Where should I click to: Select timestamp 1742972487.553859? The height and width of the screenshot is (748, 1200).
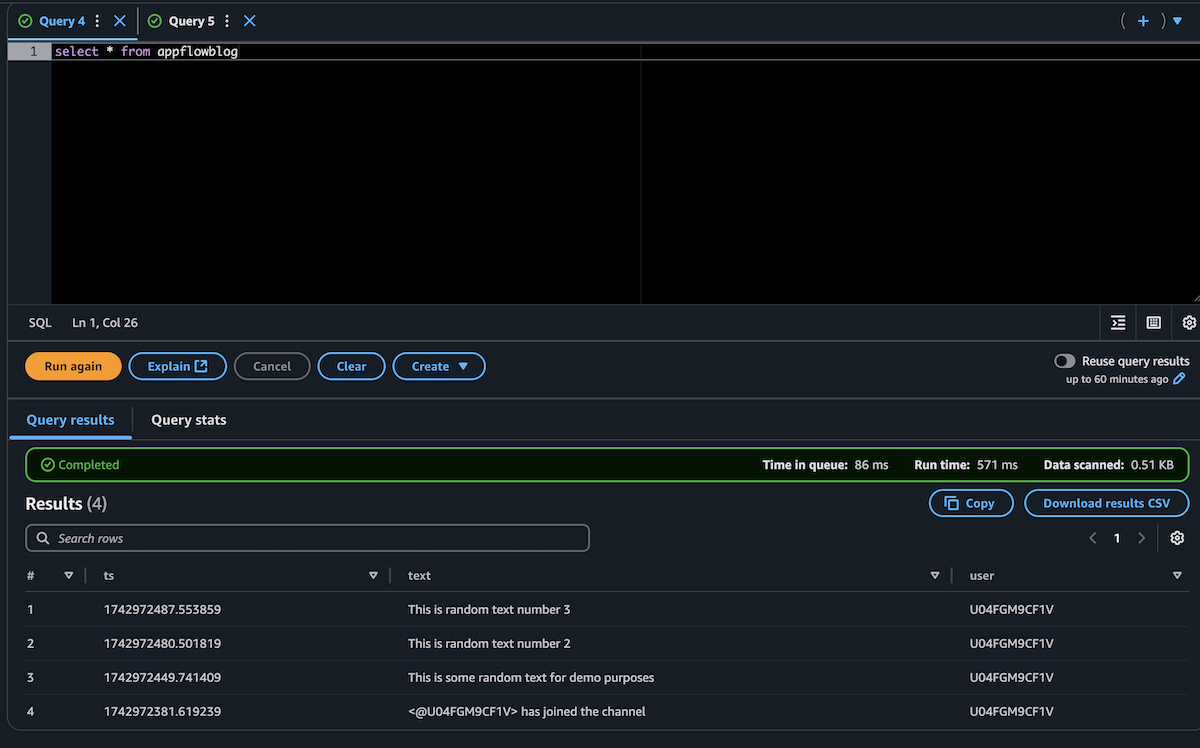[162, 609]
